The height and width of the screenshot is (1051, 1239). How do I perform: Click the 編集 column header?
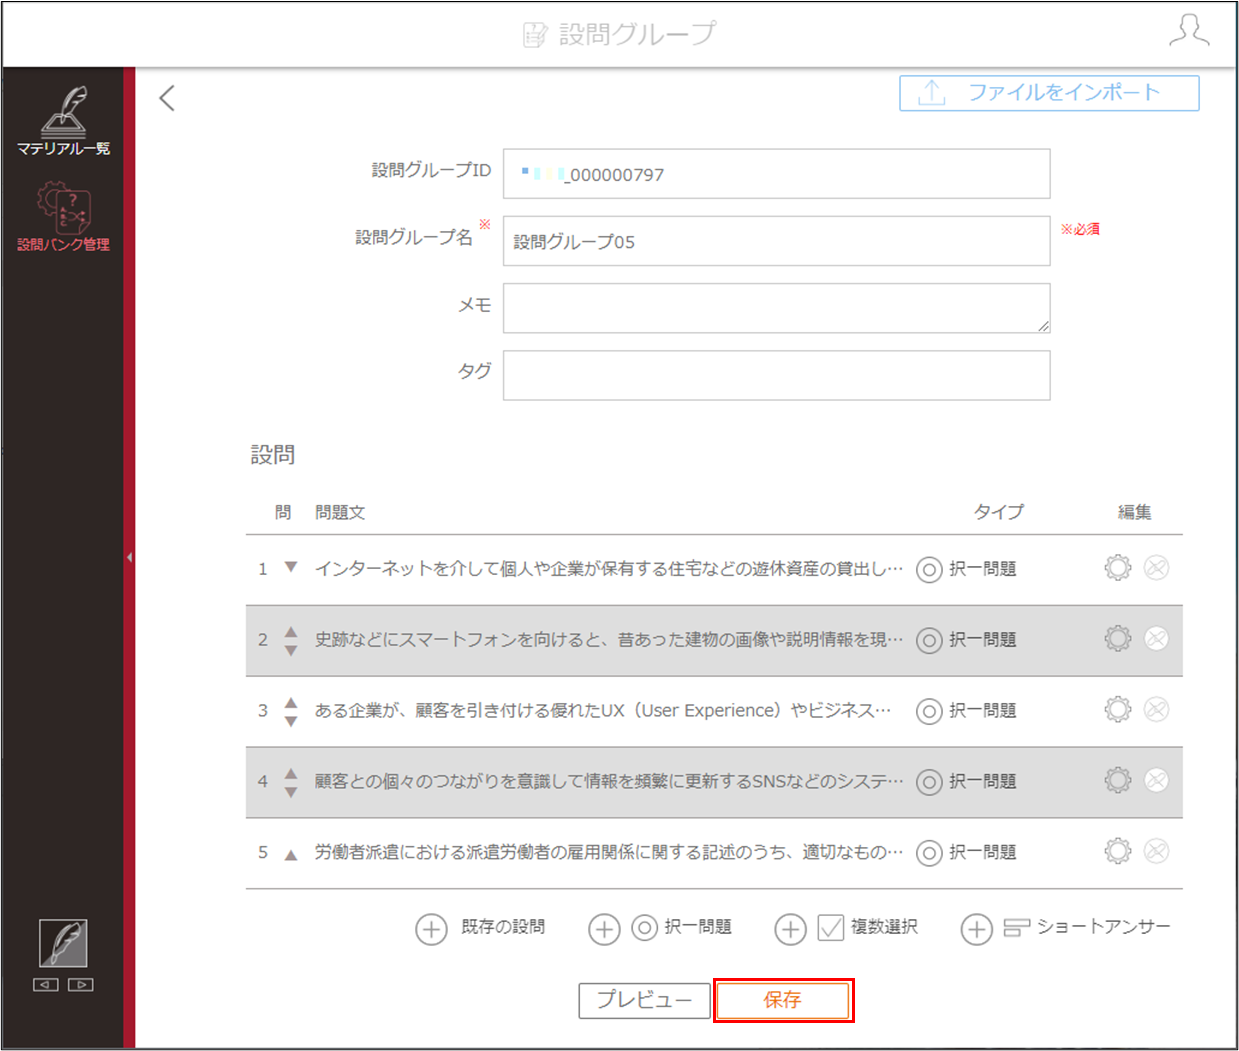[1135, 512]
